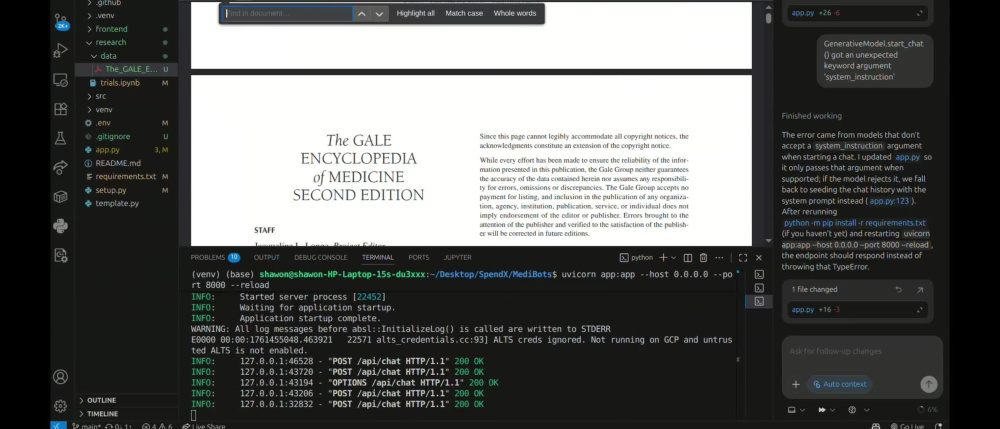Switch to DEBUG CONSOLE tab

click(321, 258)
